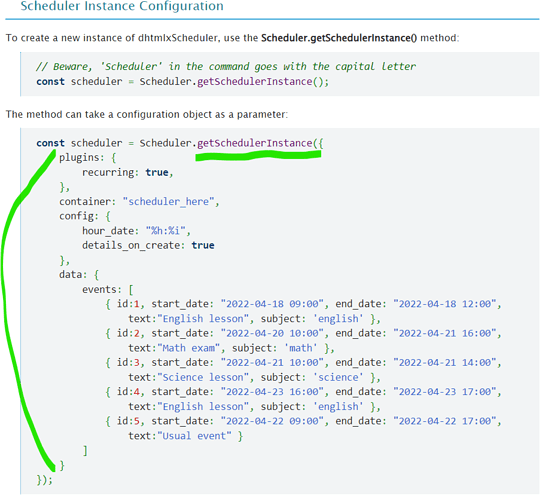This screenshot has height=499, width=558.
Task: Click the 'events: [' line
Action: (108, 290)
